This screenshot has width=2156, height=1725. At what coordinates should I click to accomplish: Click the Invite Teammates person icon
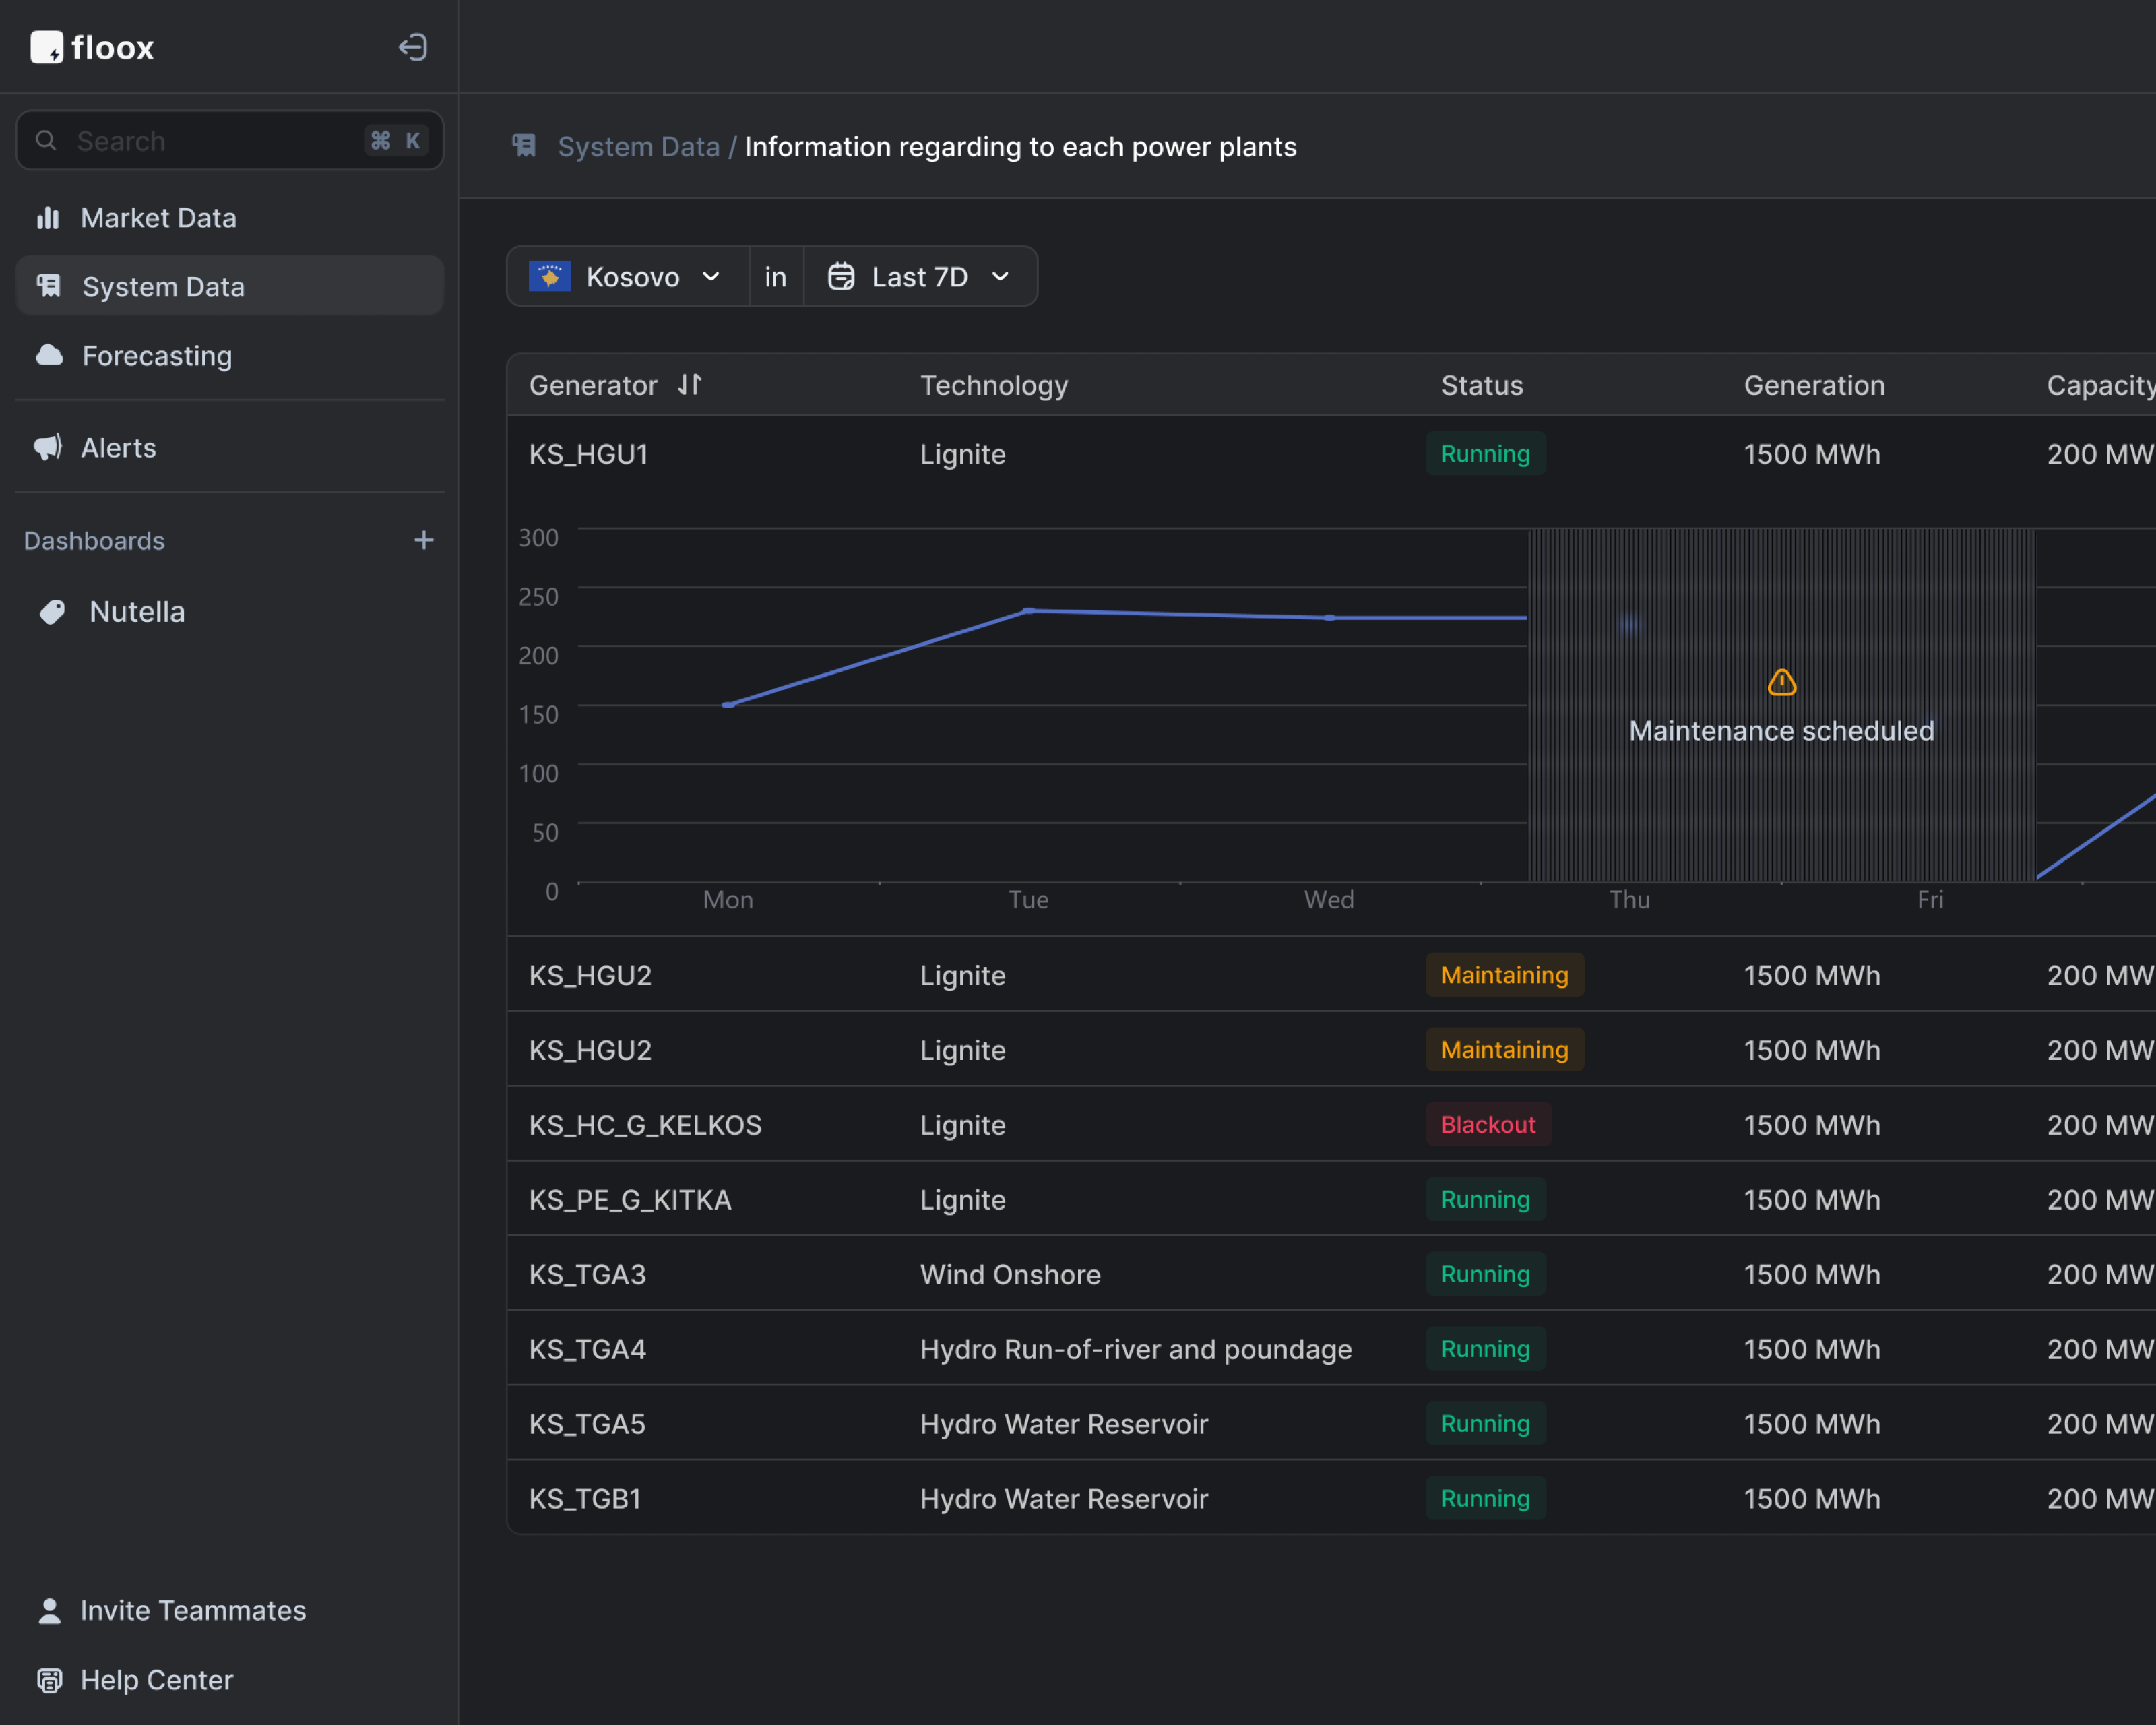click(49, 1610)
